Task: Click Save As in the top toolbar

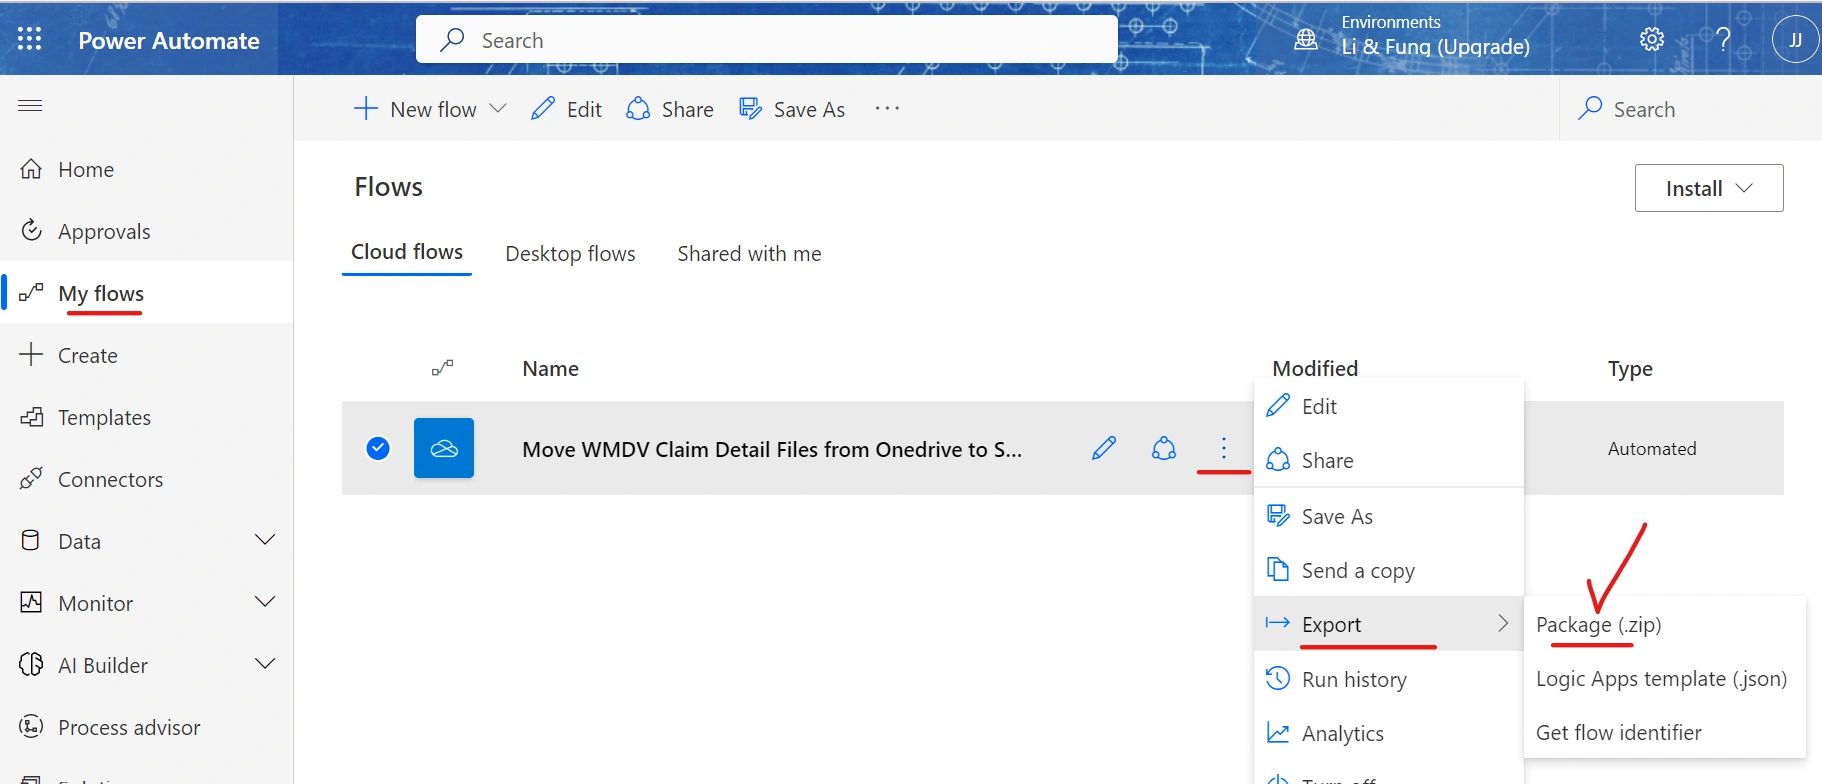Action: point(792,109)
